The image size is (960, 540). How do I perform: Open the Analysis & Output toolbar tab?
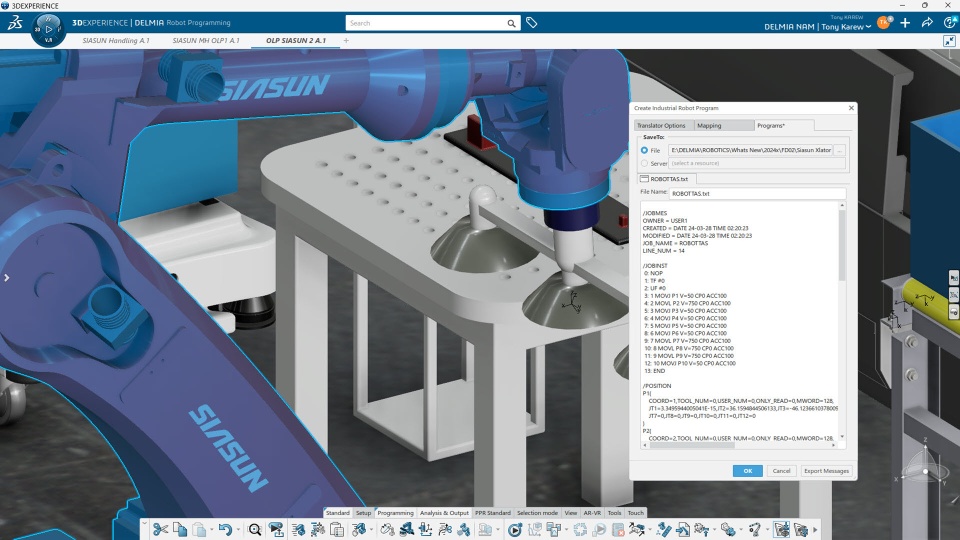click(x=444, y=513)
